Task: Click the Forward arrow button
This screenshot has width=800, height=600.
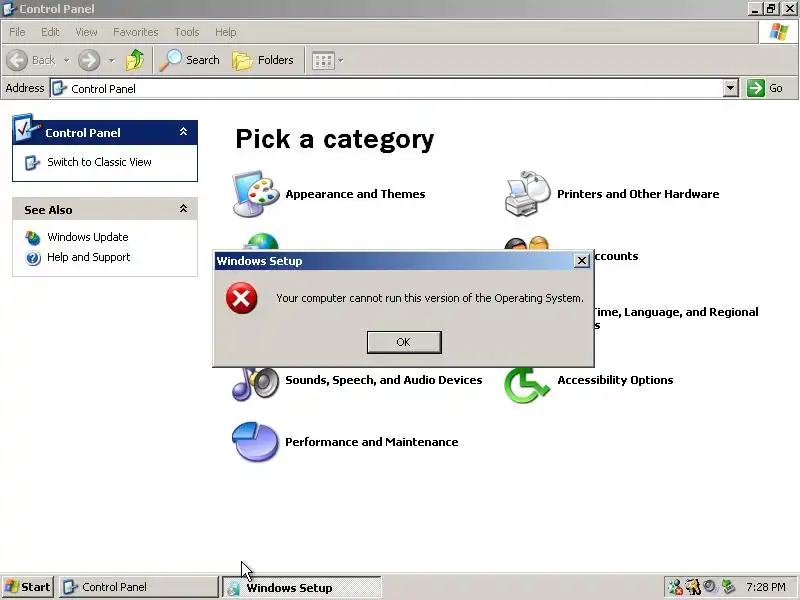Action: pyautogui.click(x=89, y=60)
